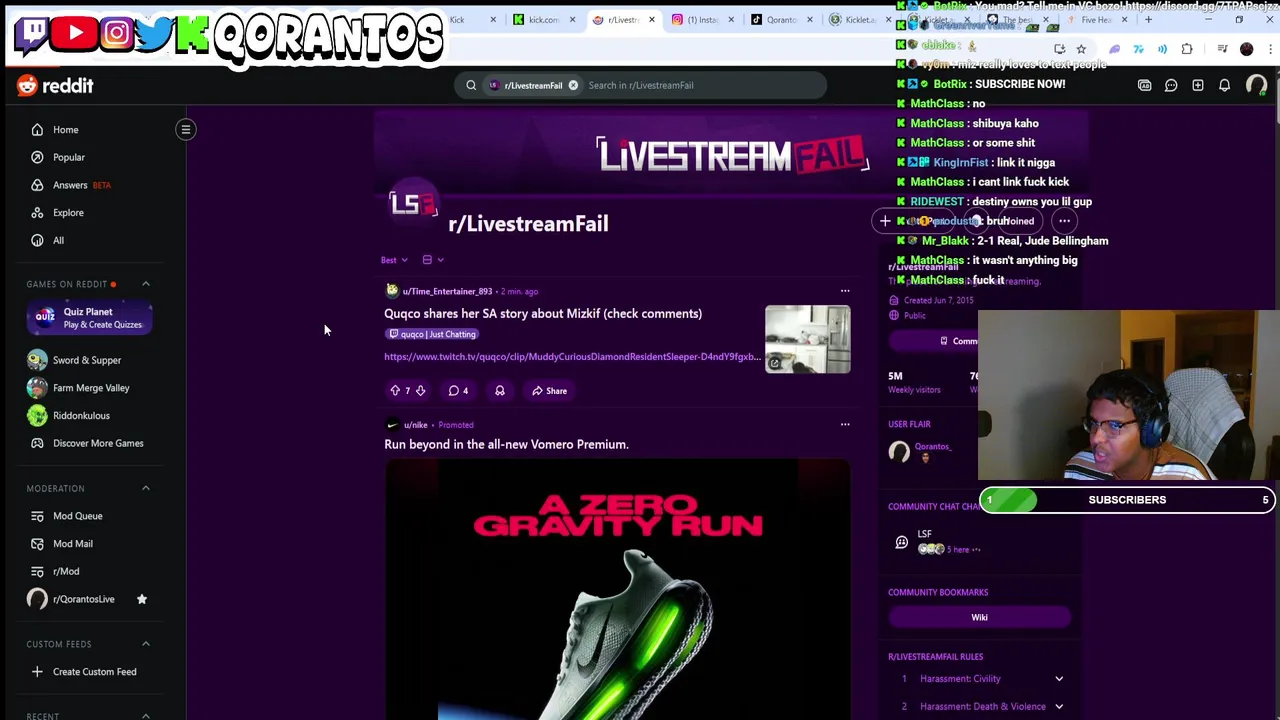Open Reddit Answers icon
This screenshot has height=720, width=1280.
(x=37, y=185)
